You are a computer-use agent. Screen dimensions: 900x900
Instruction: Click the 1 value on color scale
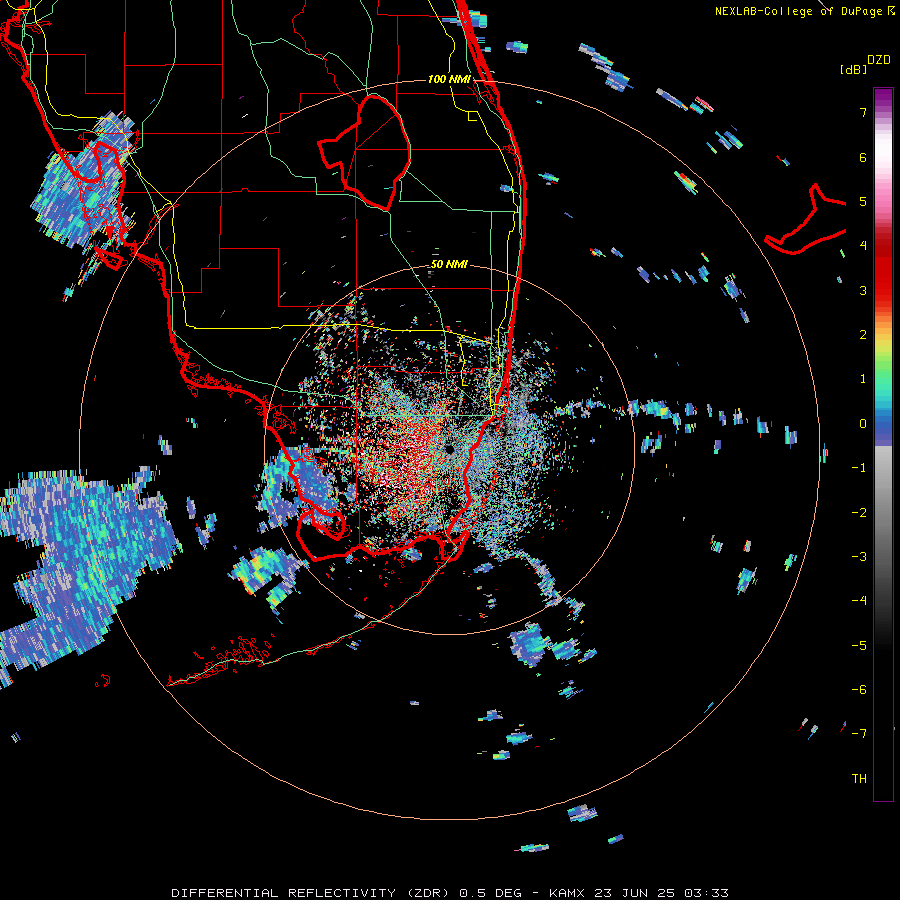click(x=863, y=379)
